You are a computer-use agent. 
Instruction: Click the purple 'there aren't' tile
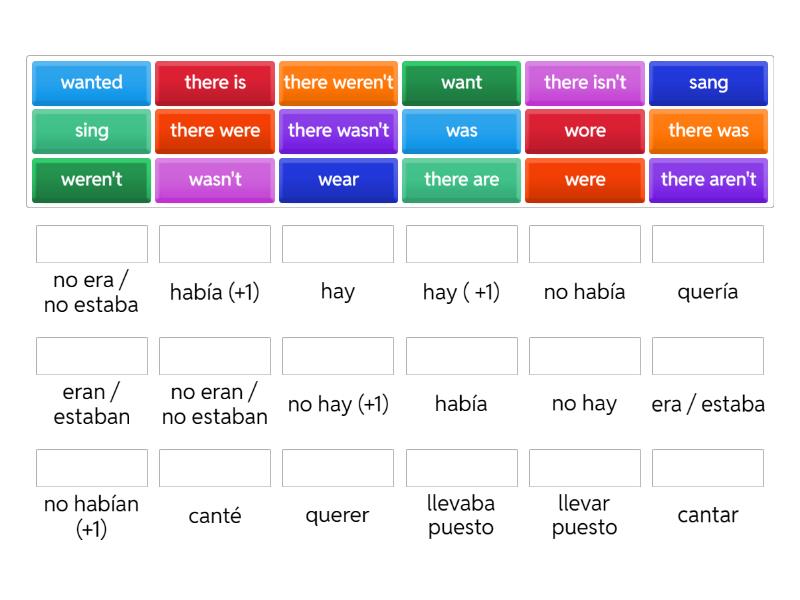(x=708, y=180)
